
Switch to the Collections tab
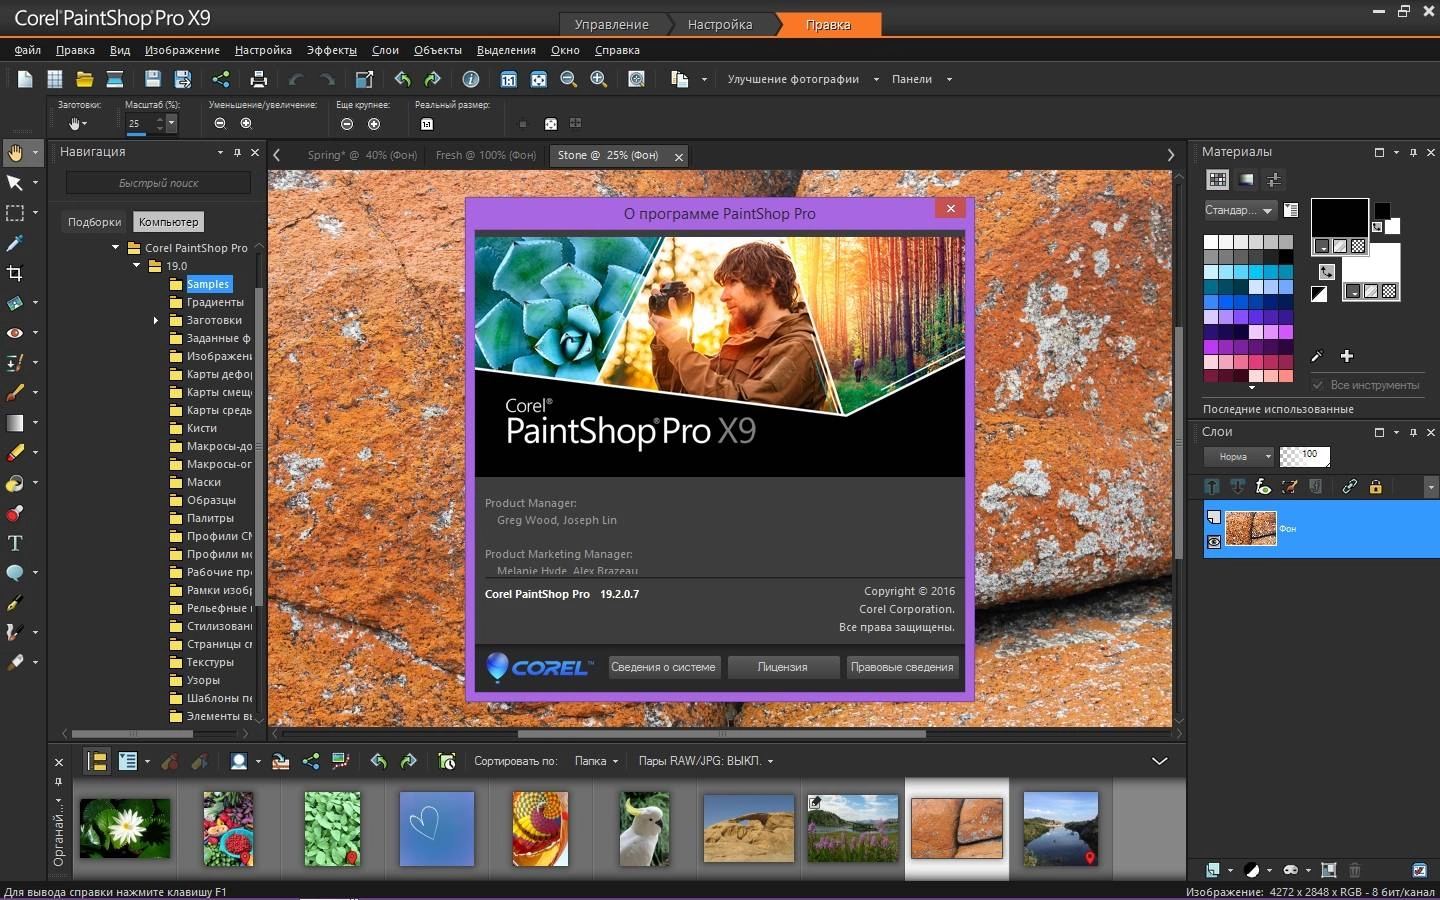94,222
